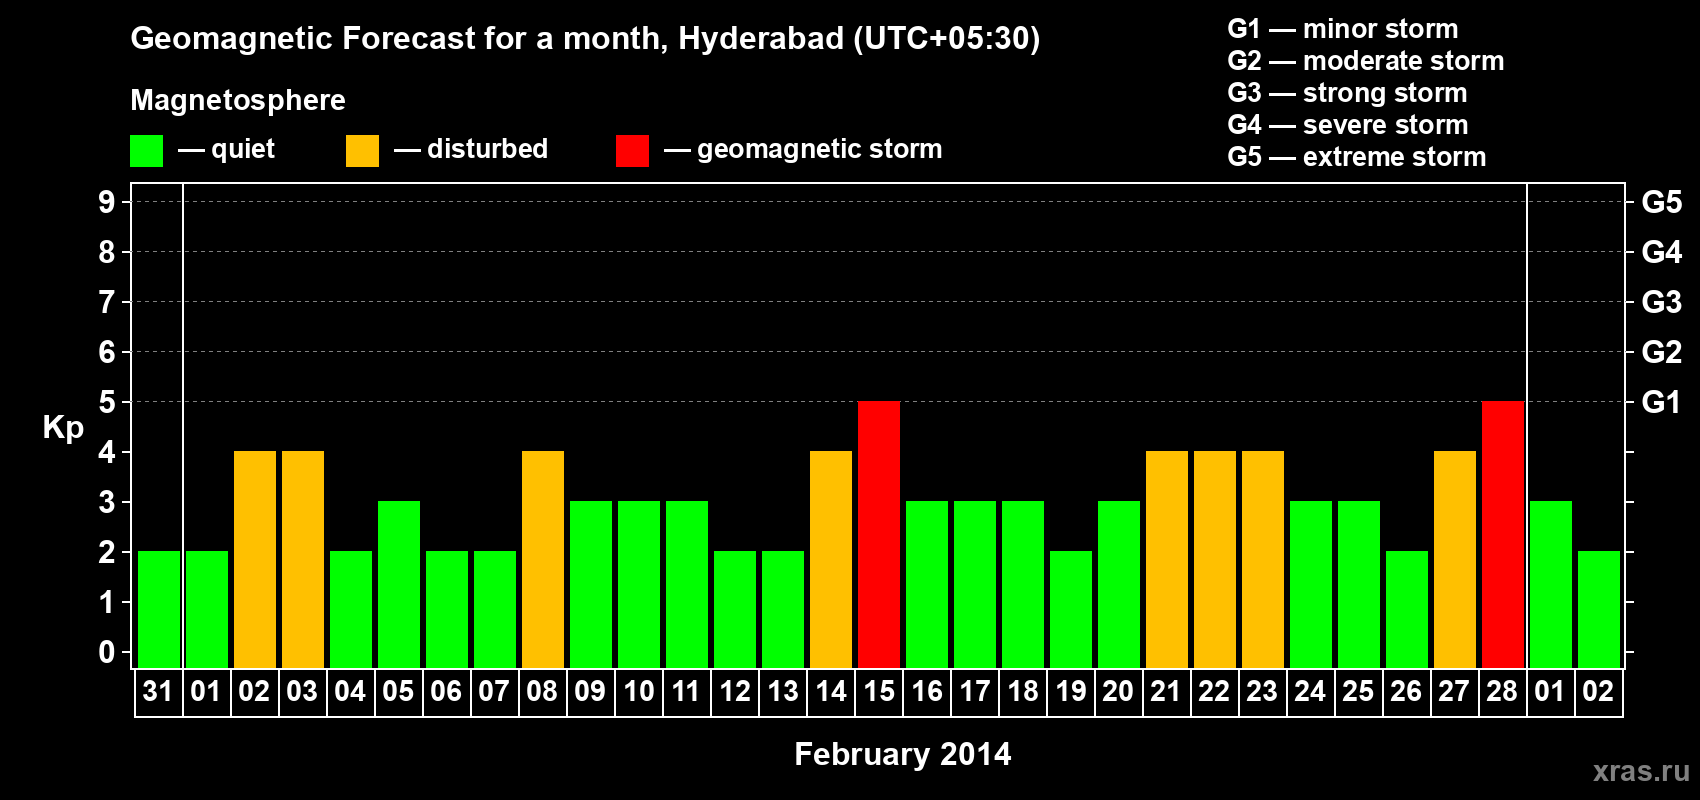Click the orange bar above day 21
The image size is (1700, 800).
(1167, 560)
